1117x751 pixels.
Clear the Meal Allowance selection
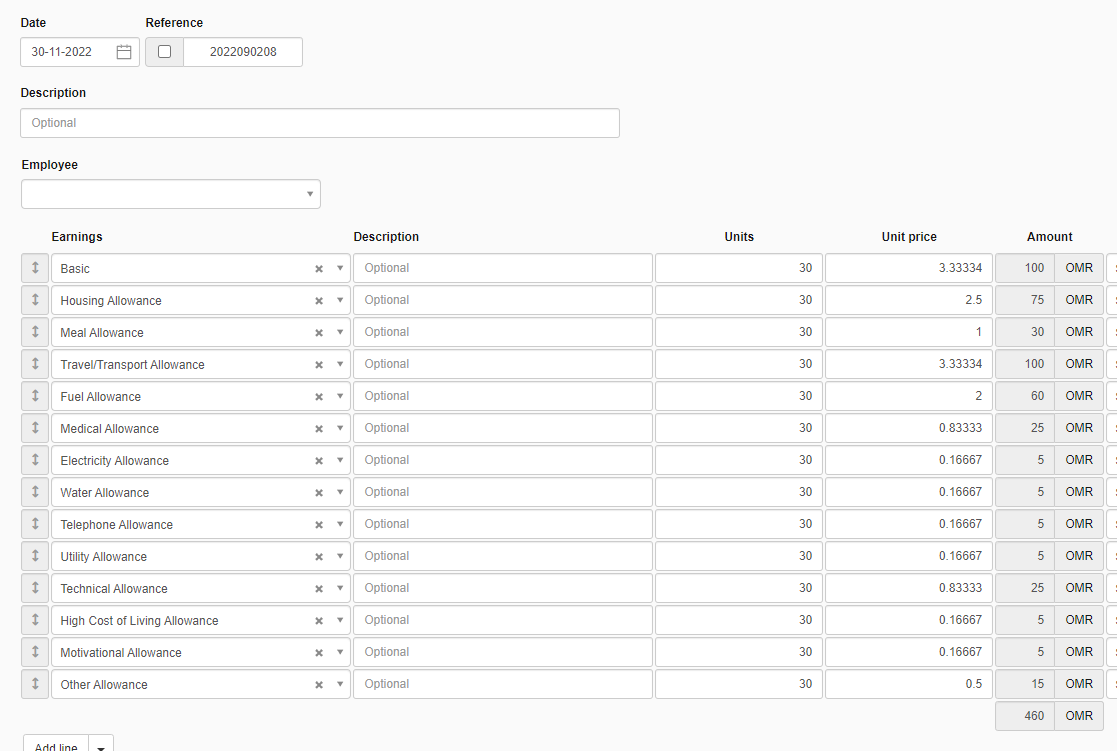[x=319, y=333]
